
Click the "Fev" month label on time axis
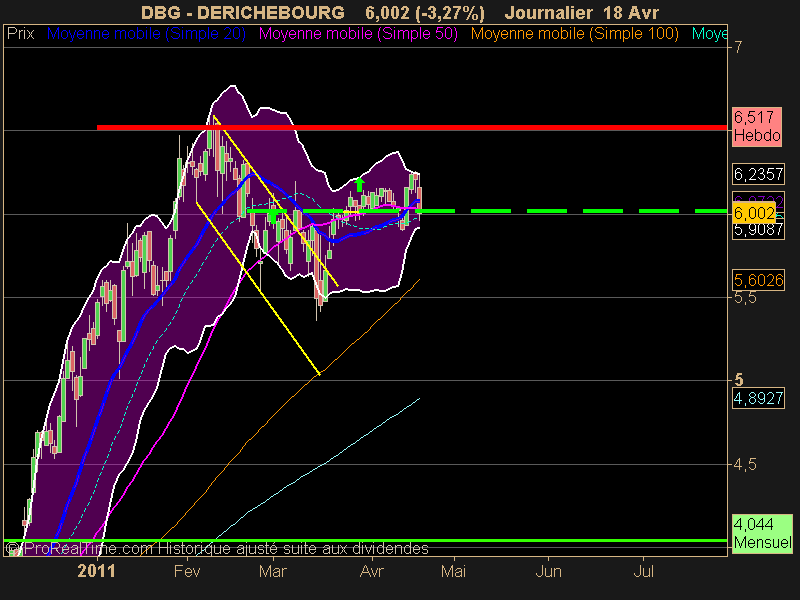(187, 571)
